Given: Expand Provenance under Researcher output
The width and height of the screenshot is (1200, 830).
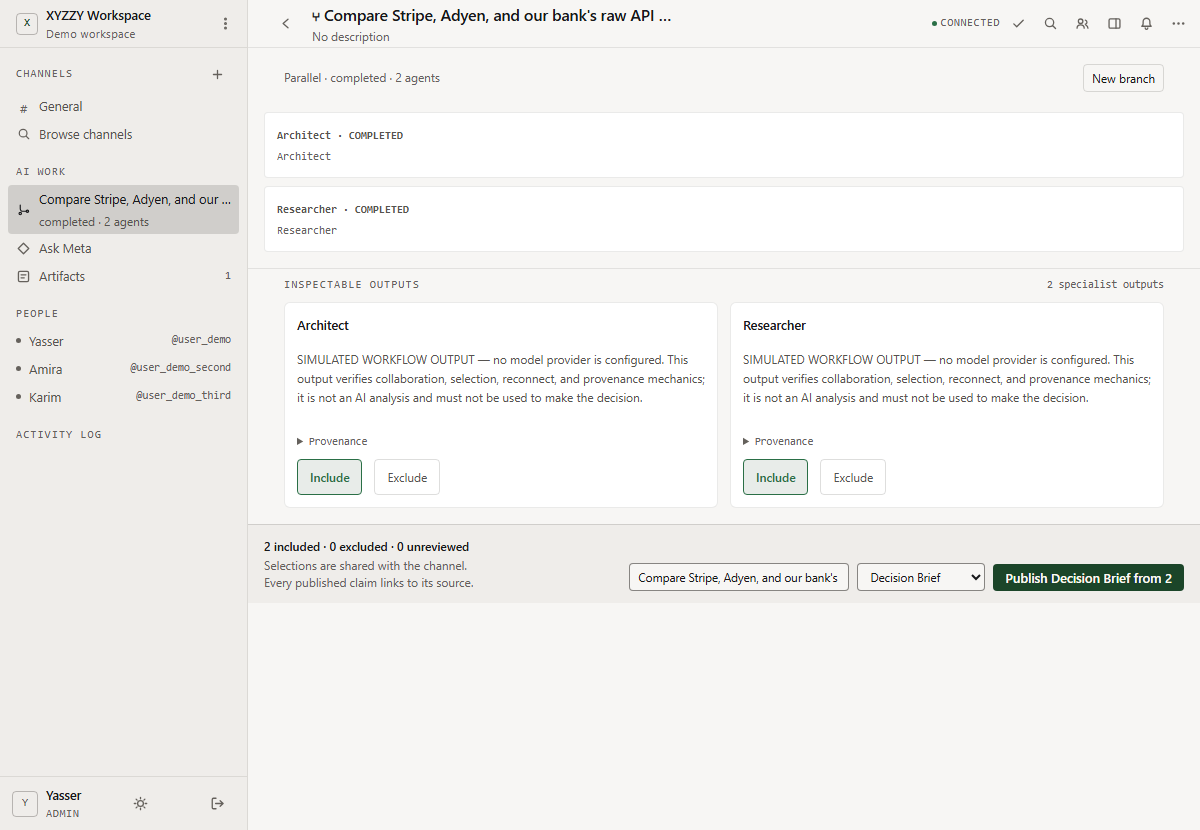Looking at the screenshot, I should (778, 441).
